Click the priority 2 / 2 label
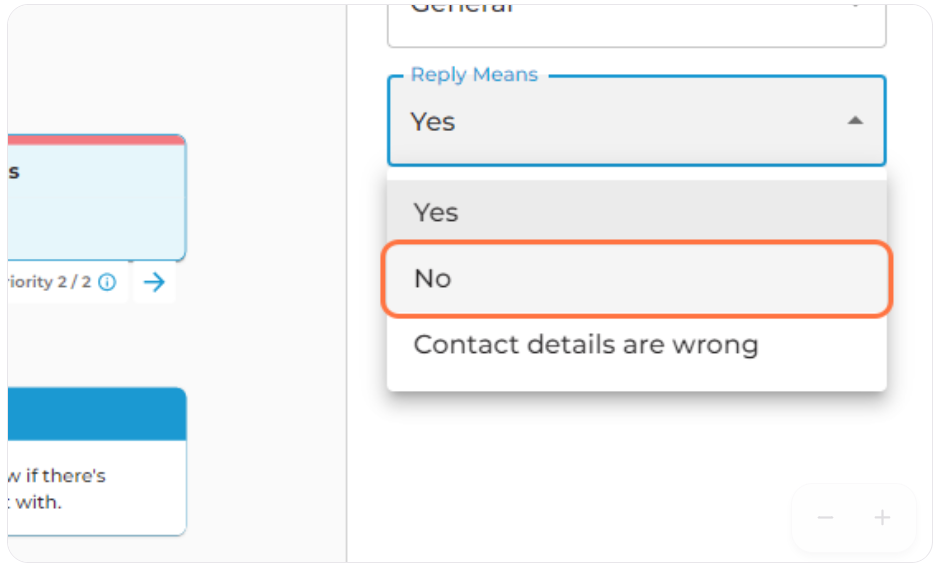 tap(49, 282)
